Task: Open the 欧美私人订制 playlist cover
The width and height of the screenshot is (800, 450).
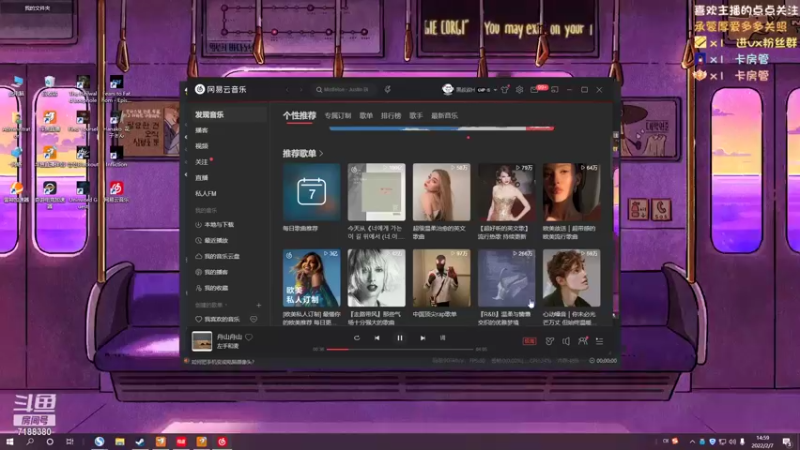Action: pos(311,278)
